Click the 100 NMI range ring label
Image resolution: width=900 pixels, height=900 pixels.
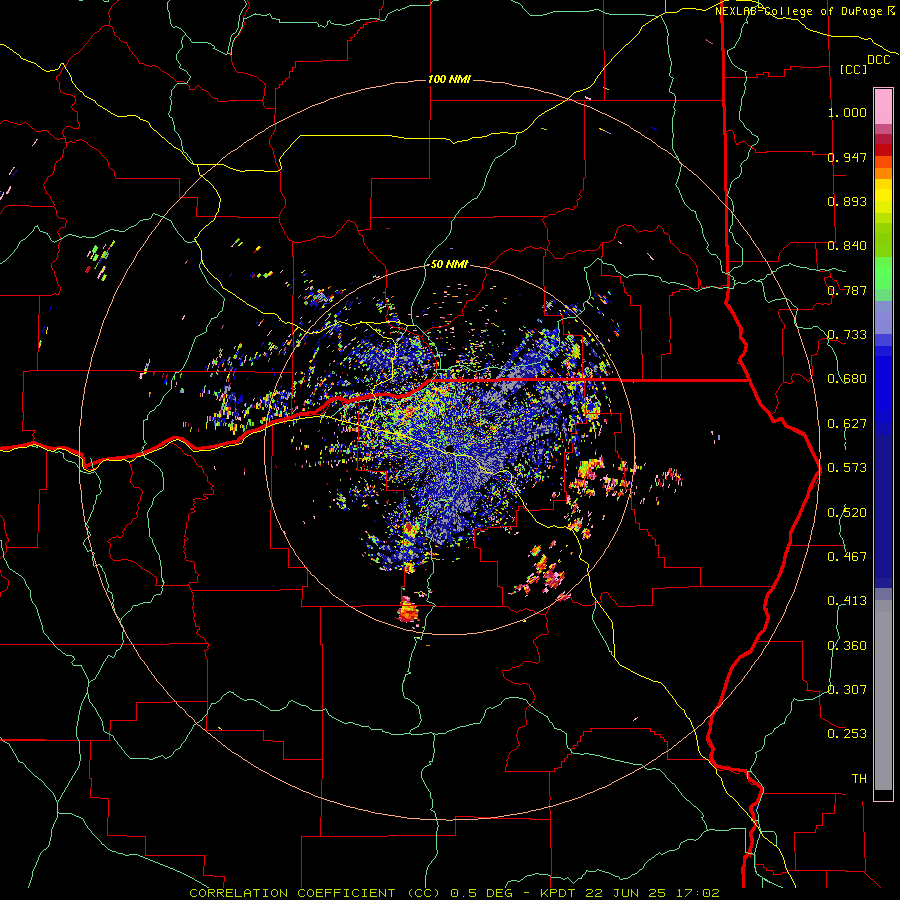pos(449,79)
